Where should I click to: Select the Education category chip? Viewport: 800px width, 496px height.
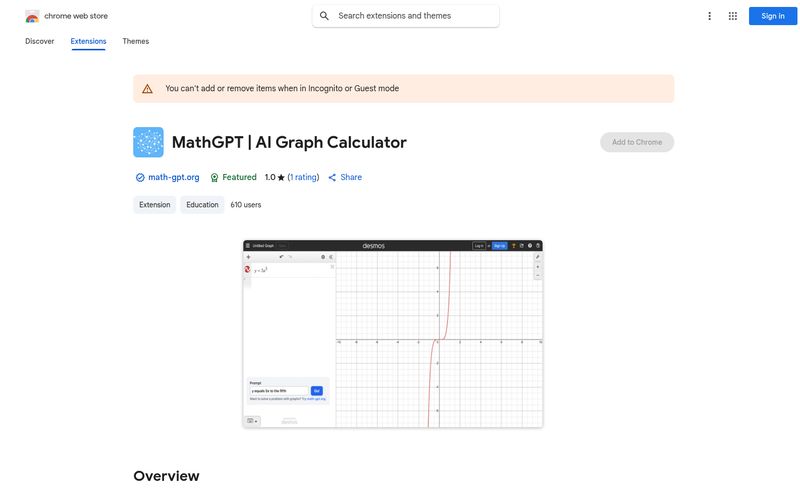202,205
